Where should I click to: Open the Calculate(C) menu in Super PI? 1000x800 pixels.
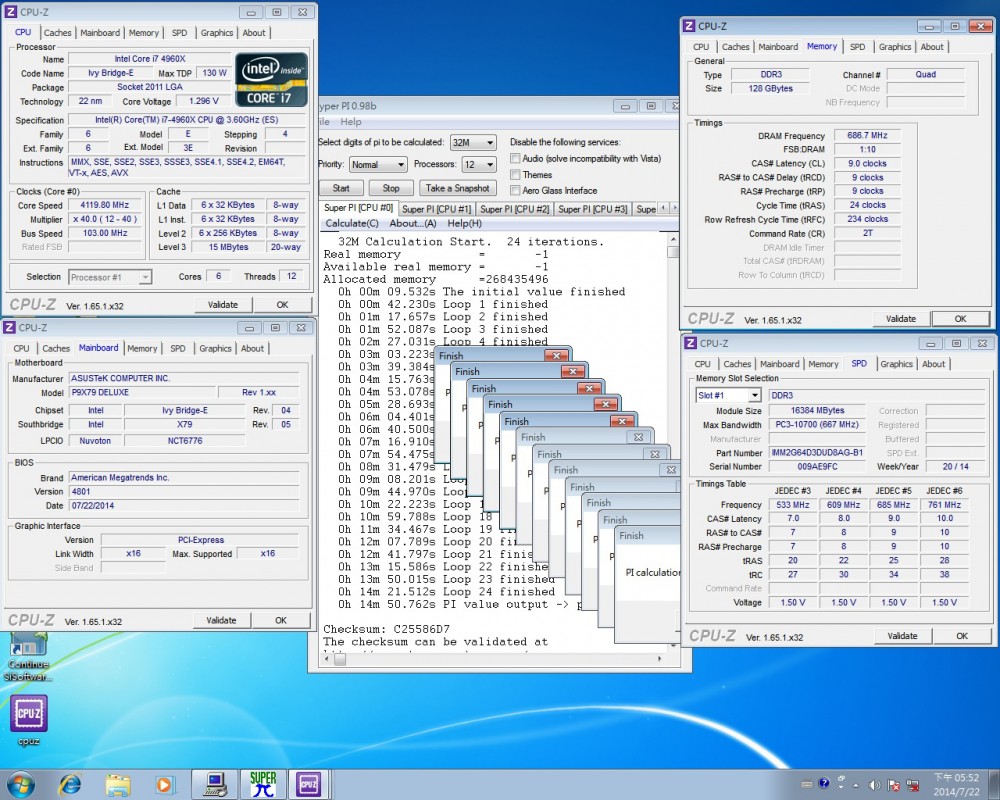tap(352, 223)
